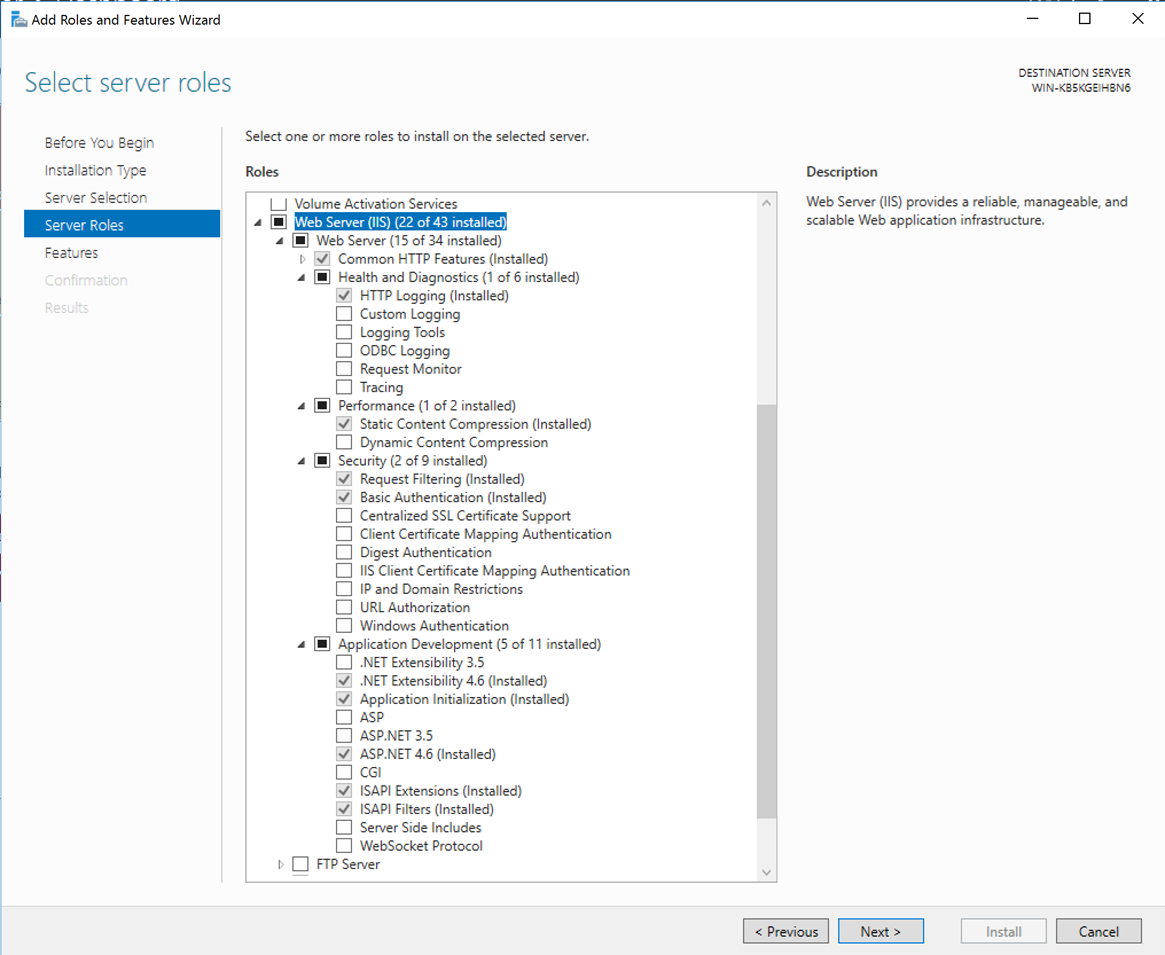Select the Web Server (IIS) role row
The width and height of the screenshot is (1165, 955).
[x=400, y=222]
